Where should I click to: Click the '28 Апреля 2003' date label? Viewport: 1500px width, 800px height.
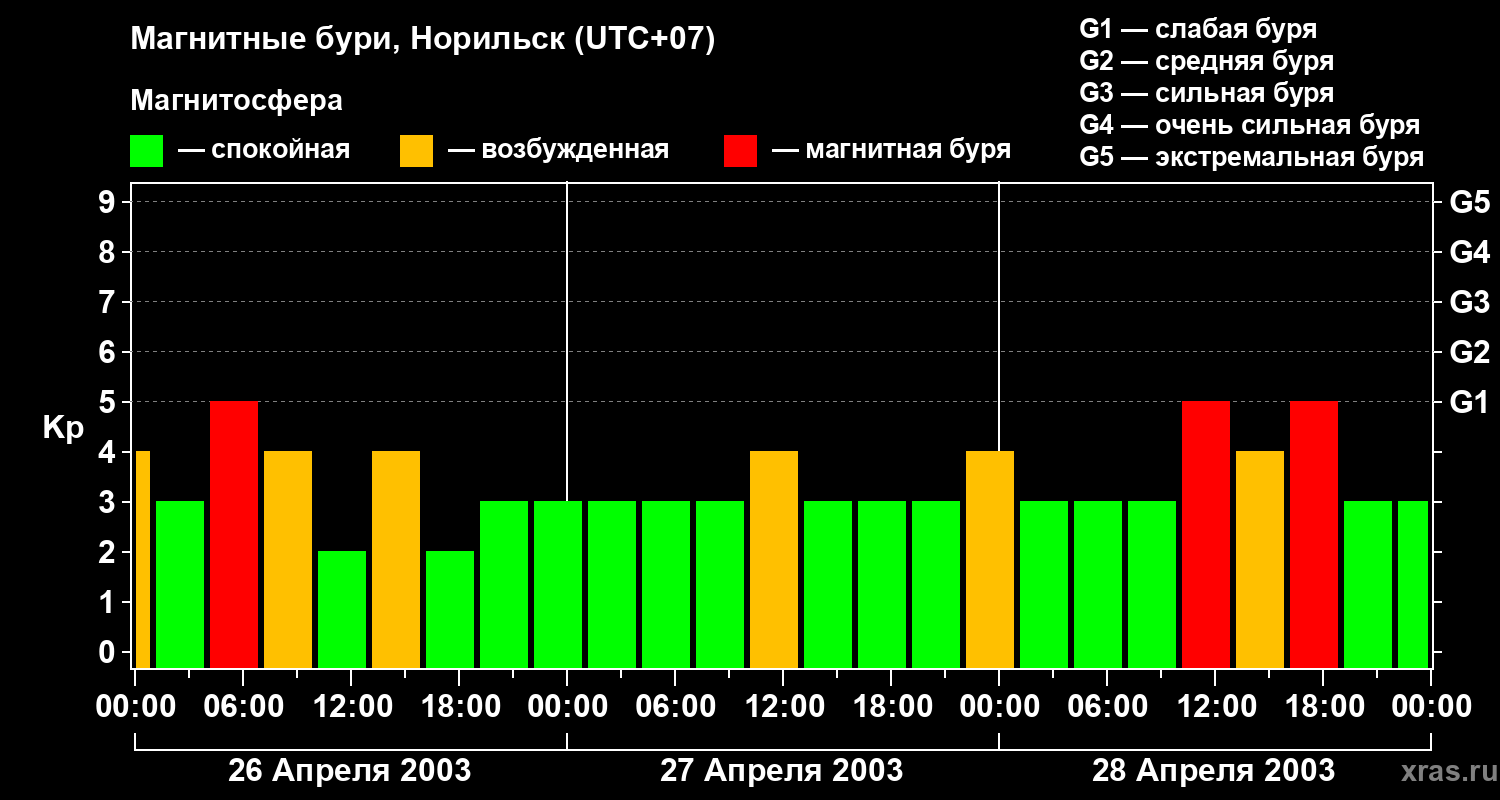(x=1213, y=771)
